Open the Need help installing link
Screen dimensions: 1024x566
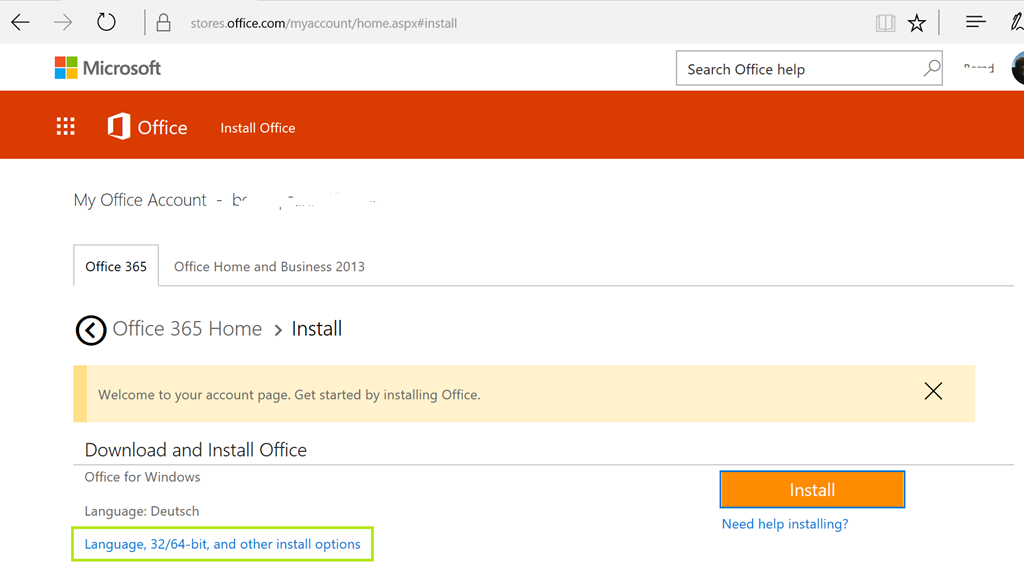click(x=785, y=524)
